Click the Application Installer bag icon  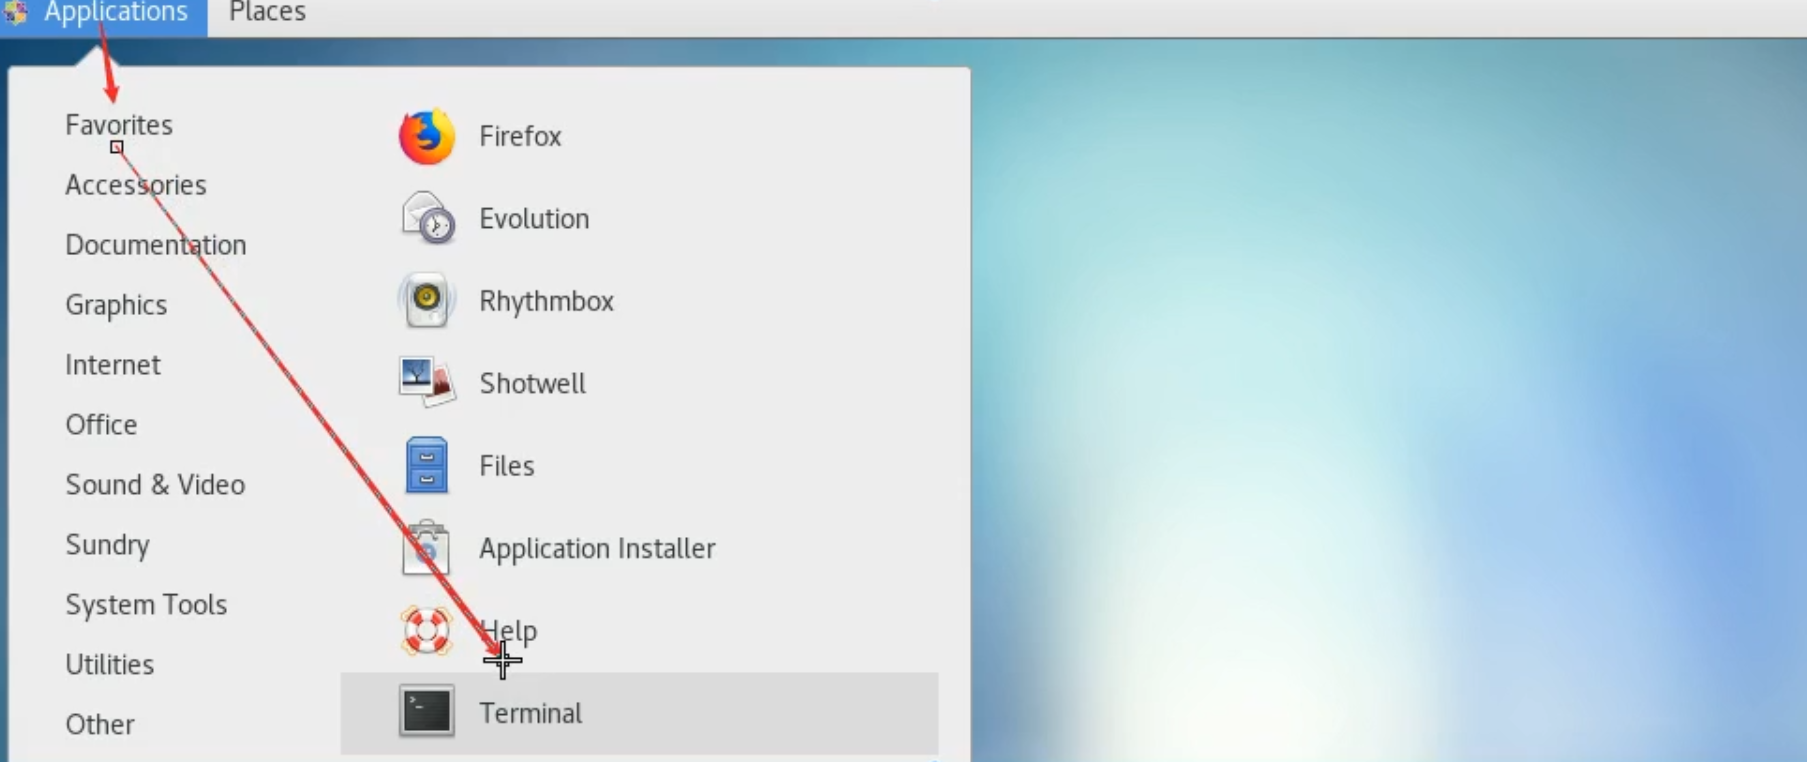pos(426,548)
